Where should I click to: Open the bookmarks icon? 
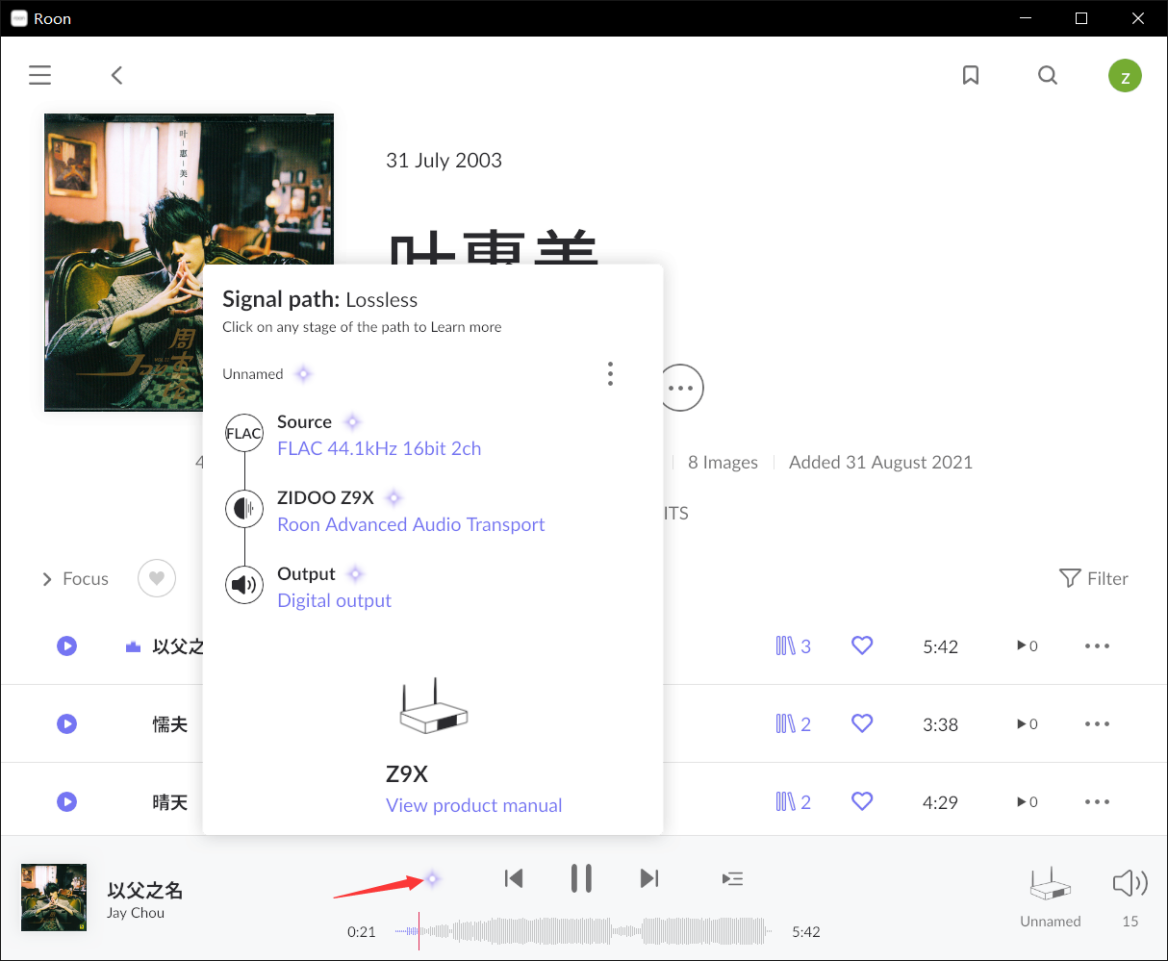coord(970,75)
